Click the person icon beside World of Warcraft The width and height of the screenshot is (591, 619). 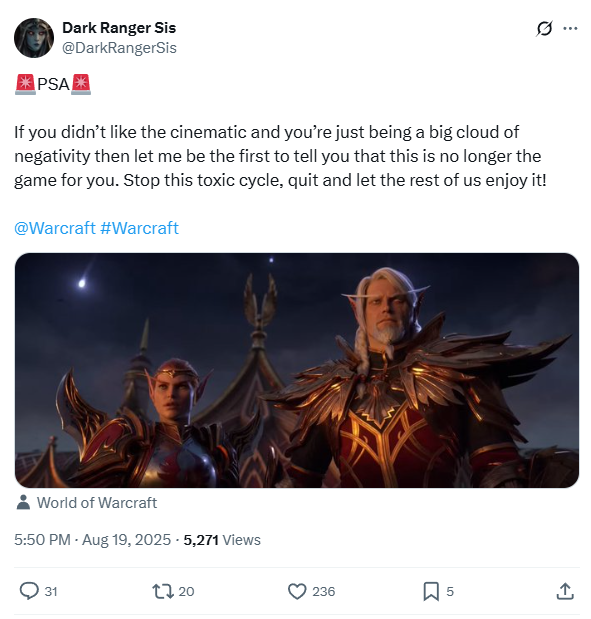pyautogui.click(x=24, y=502)
